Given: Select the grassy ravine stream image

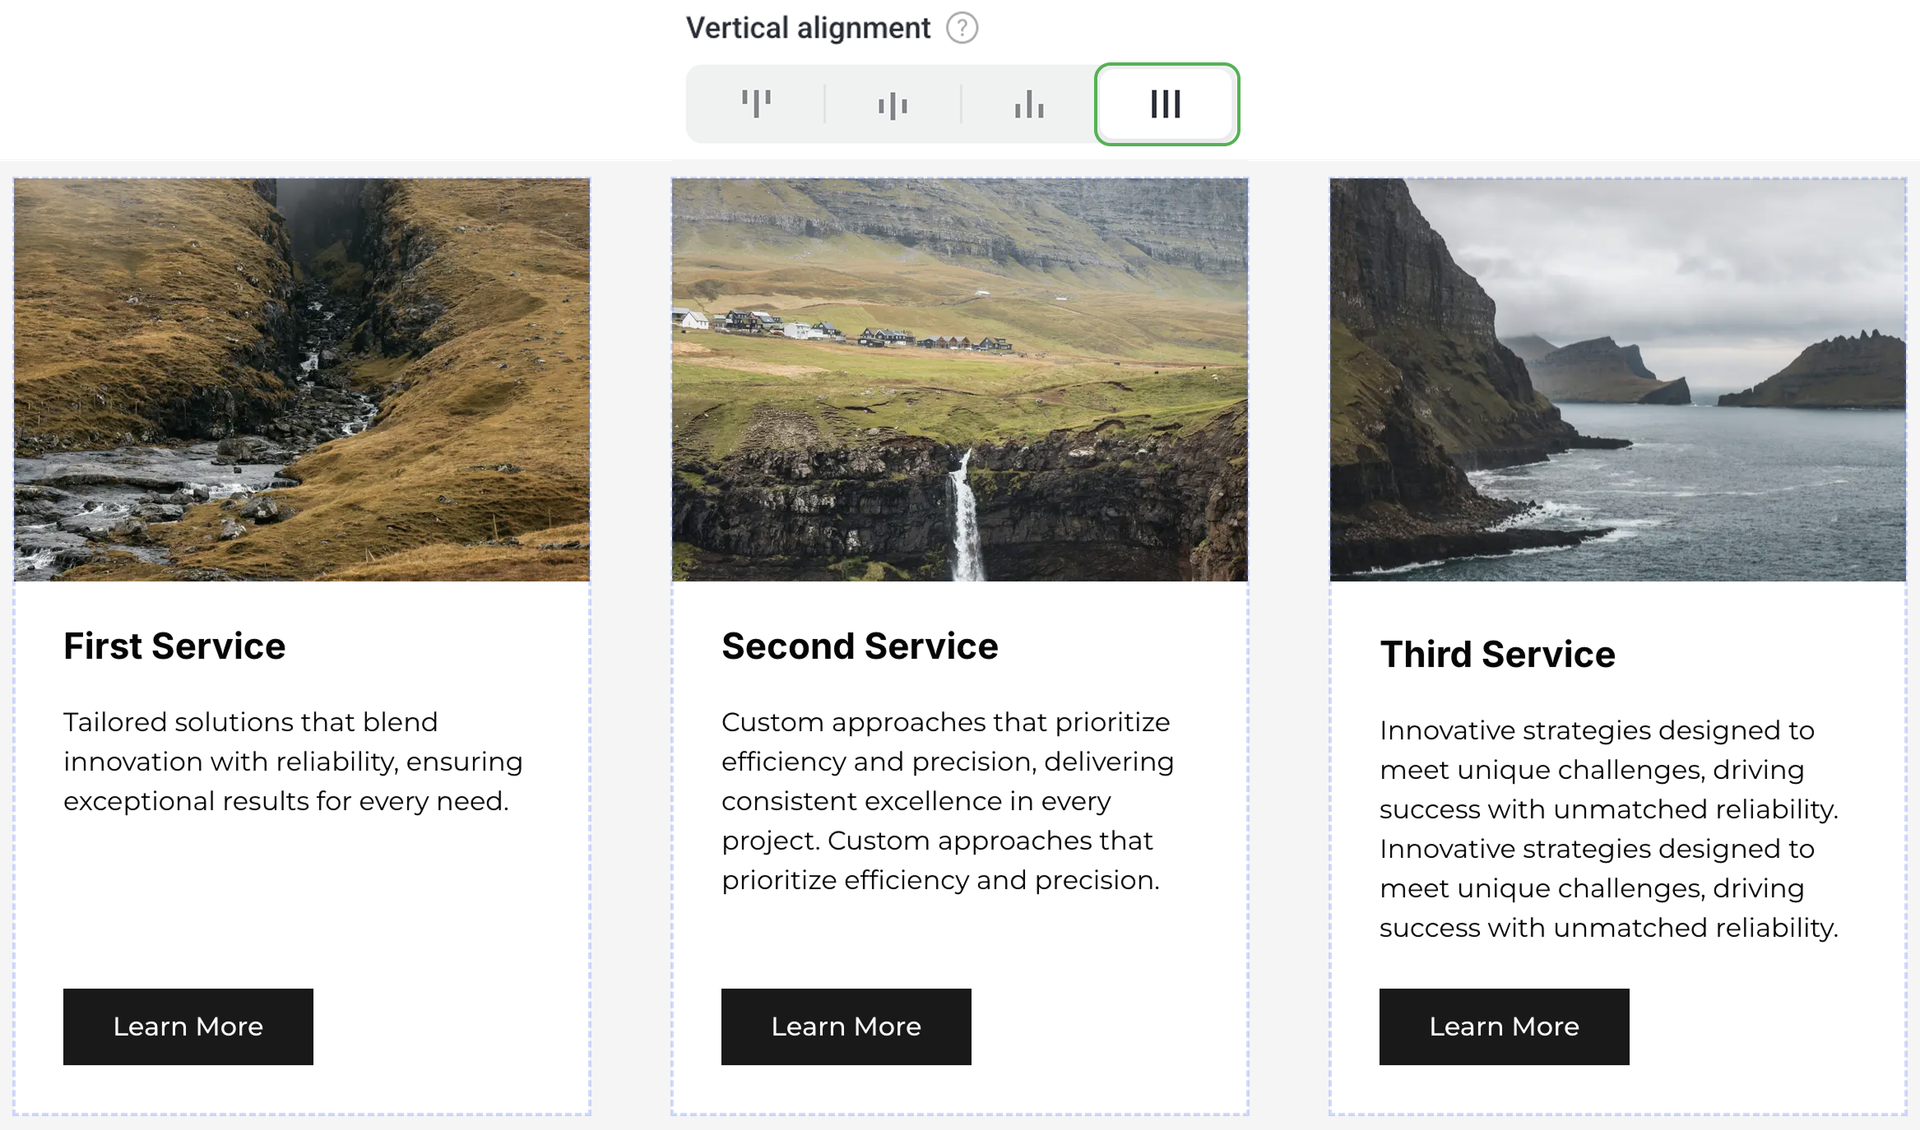Looking at the screenshot, I should coord(301,380).
